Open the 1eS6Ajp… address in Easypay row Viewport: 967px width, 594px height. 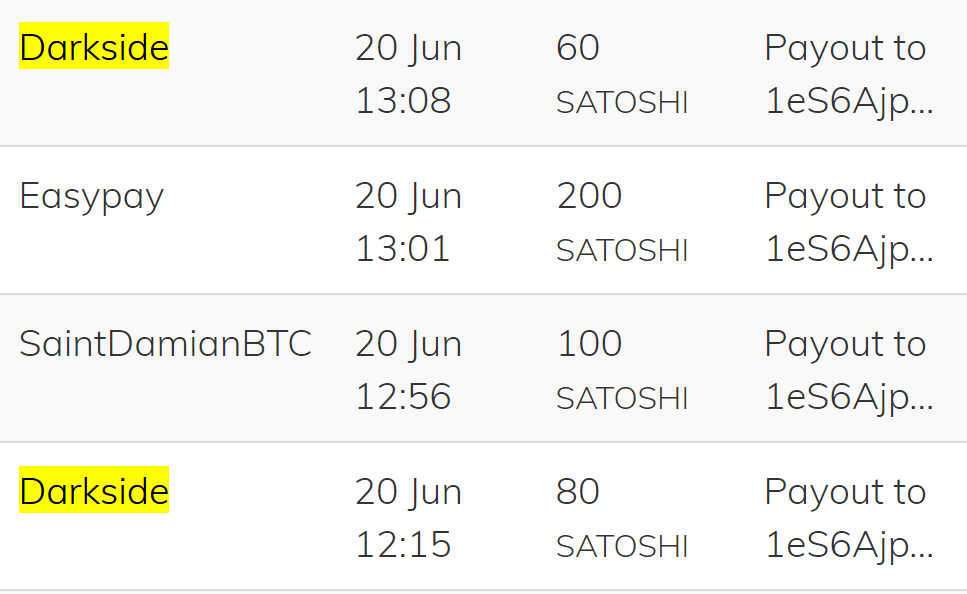tap(848, 250)
